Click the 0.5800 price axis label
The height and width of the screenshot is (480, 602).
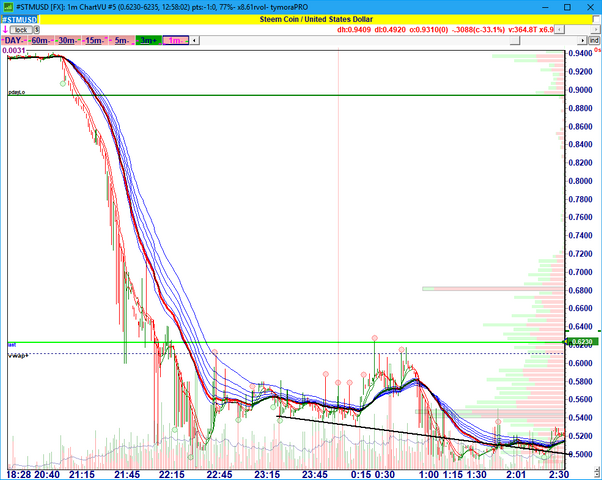pyautogui.click(x=580, y=381)
